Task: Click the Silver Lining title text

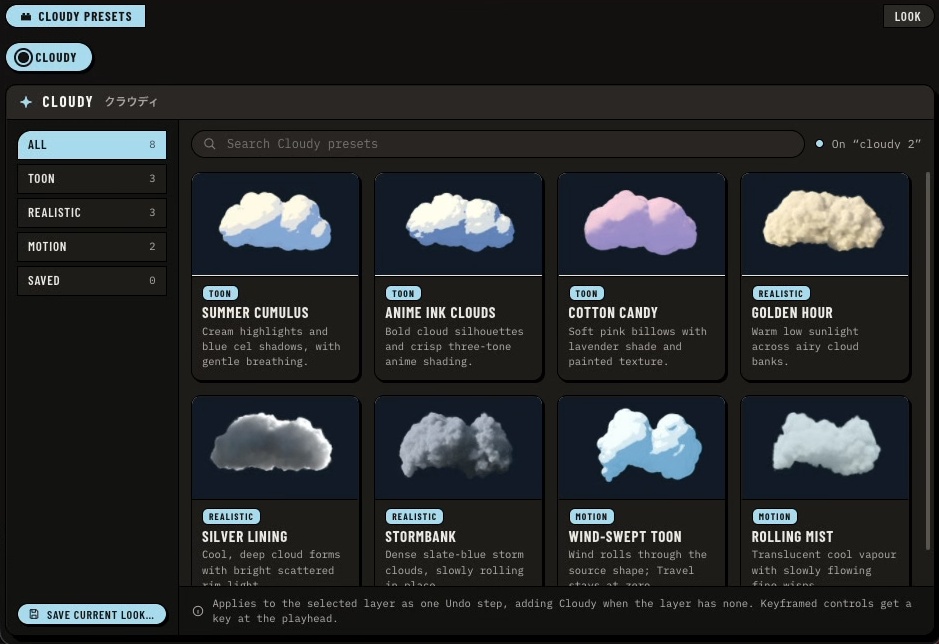Action: pos(244,537)
